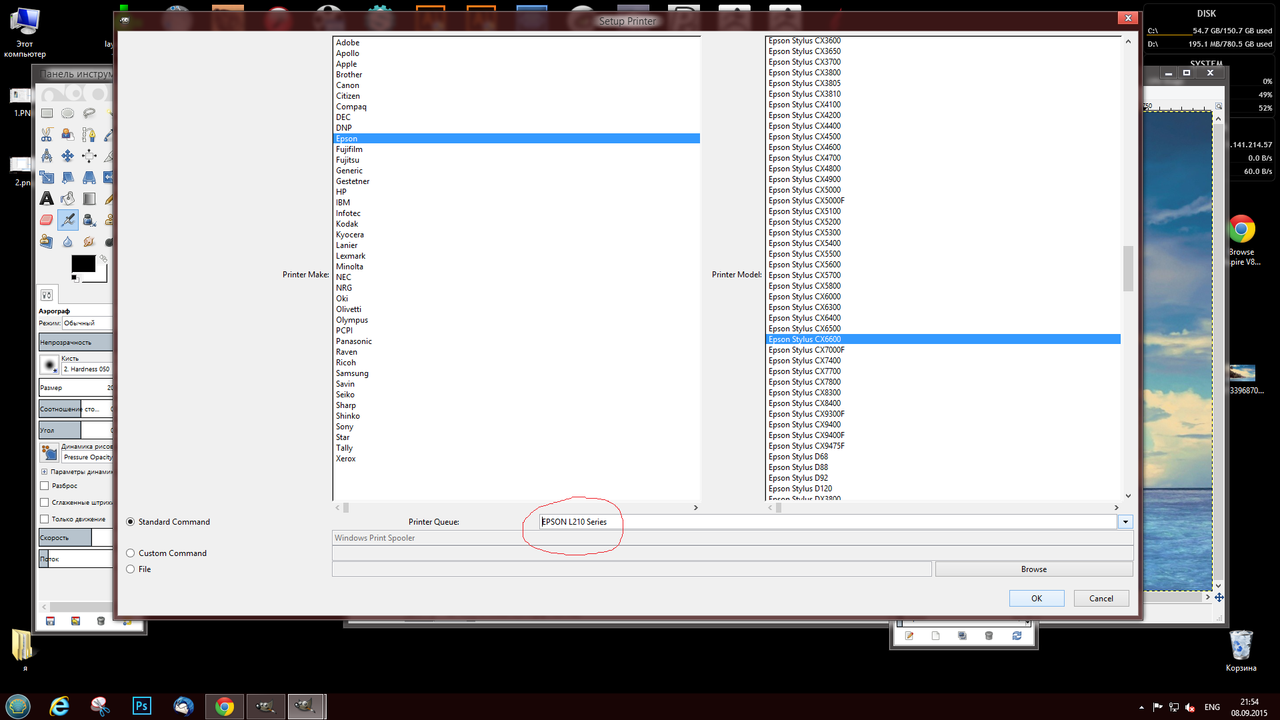The image size is (1280, 720).
Task: Select Epson in the Printer Make list
Action: 516,138
